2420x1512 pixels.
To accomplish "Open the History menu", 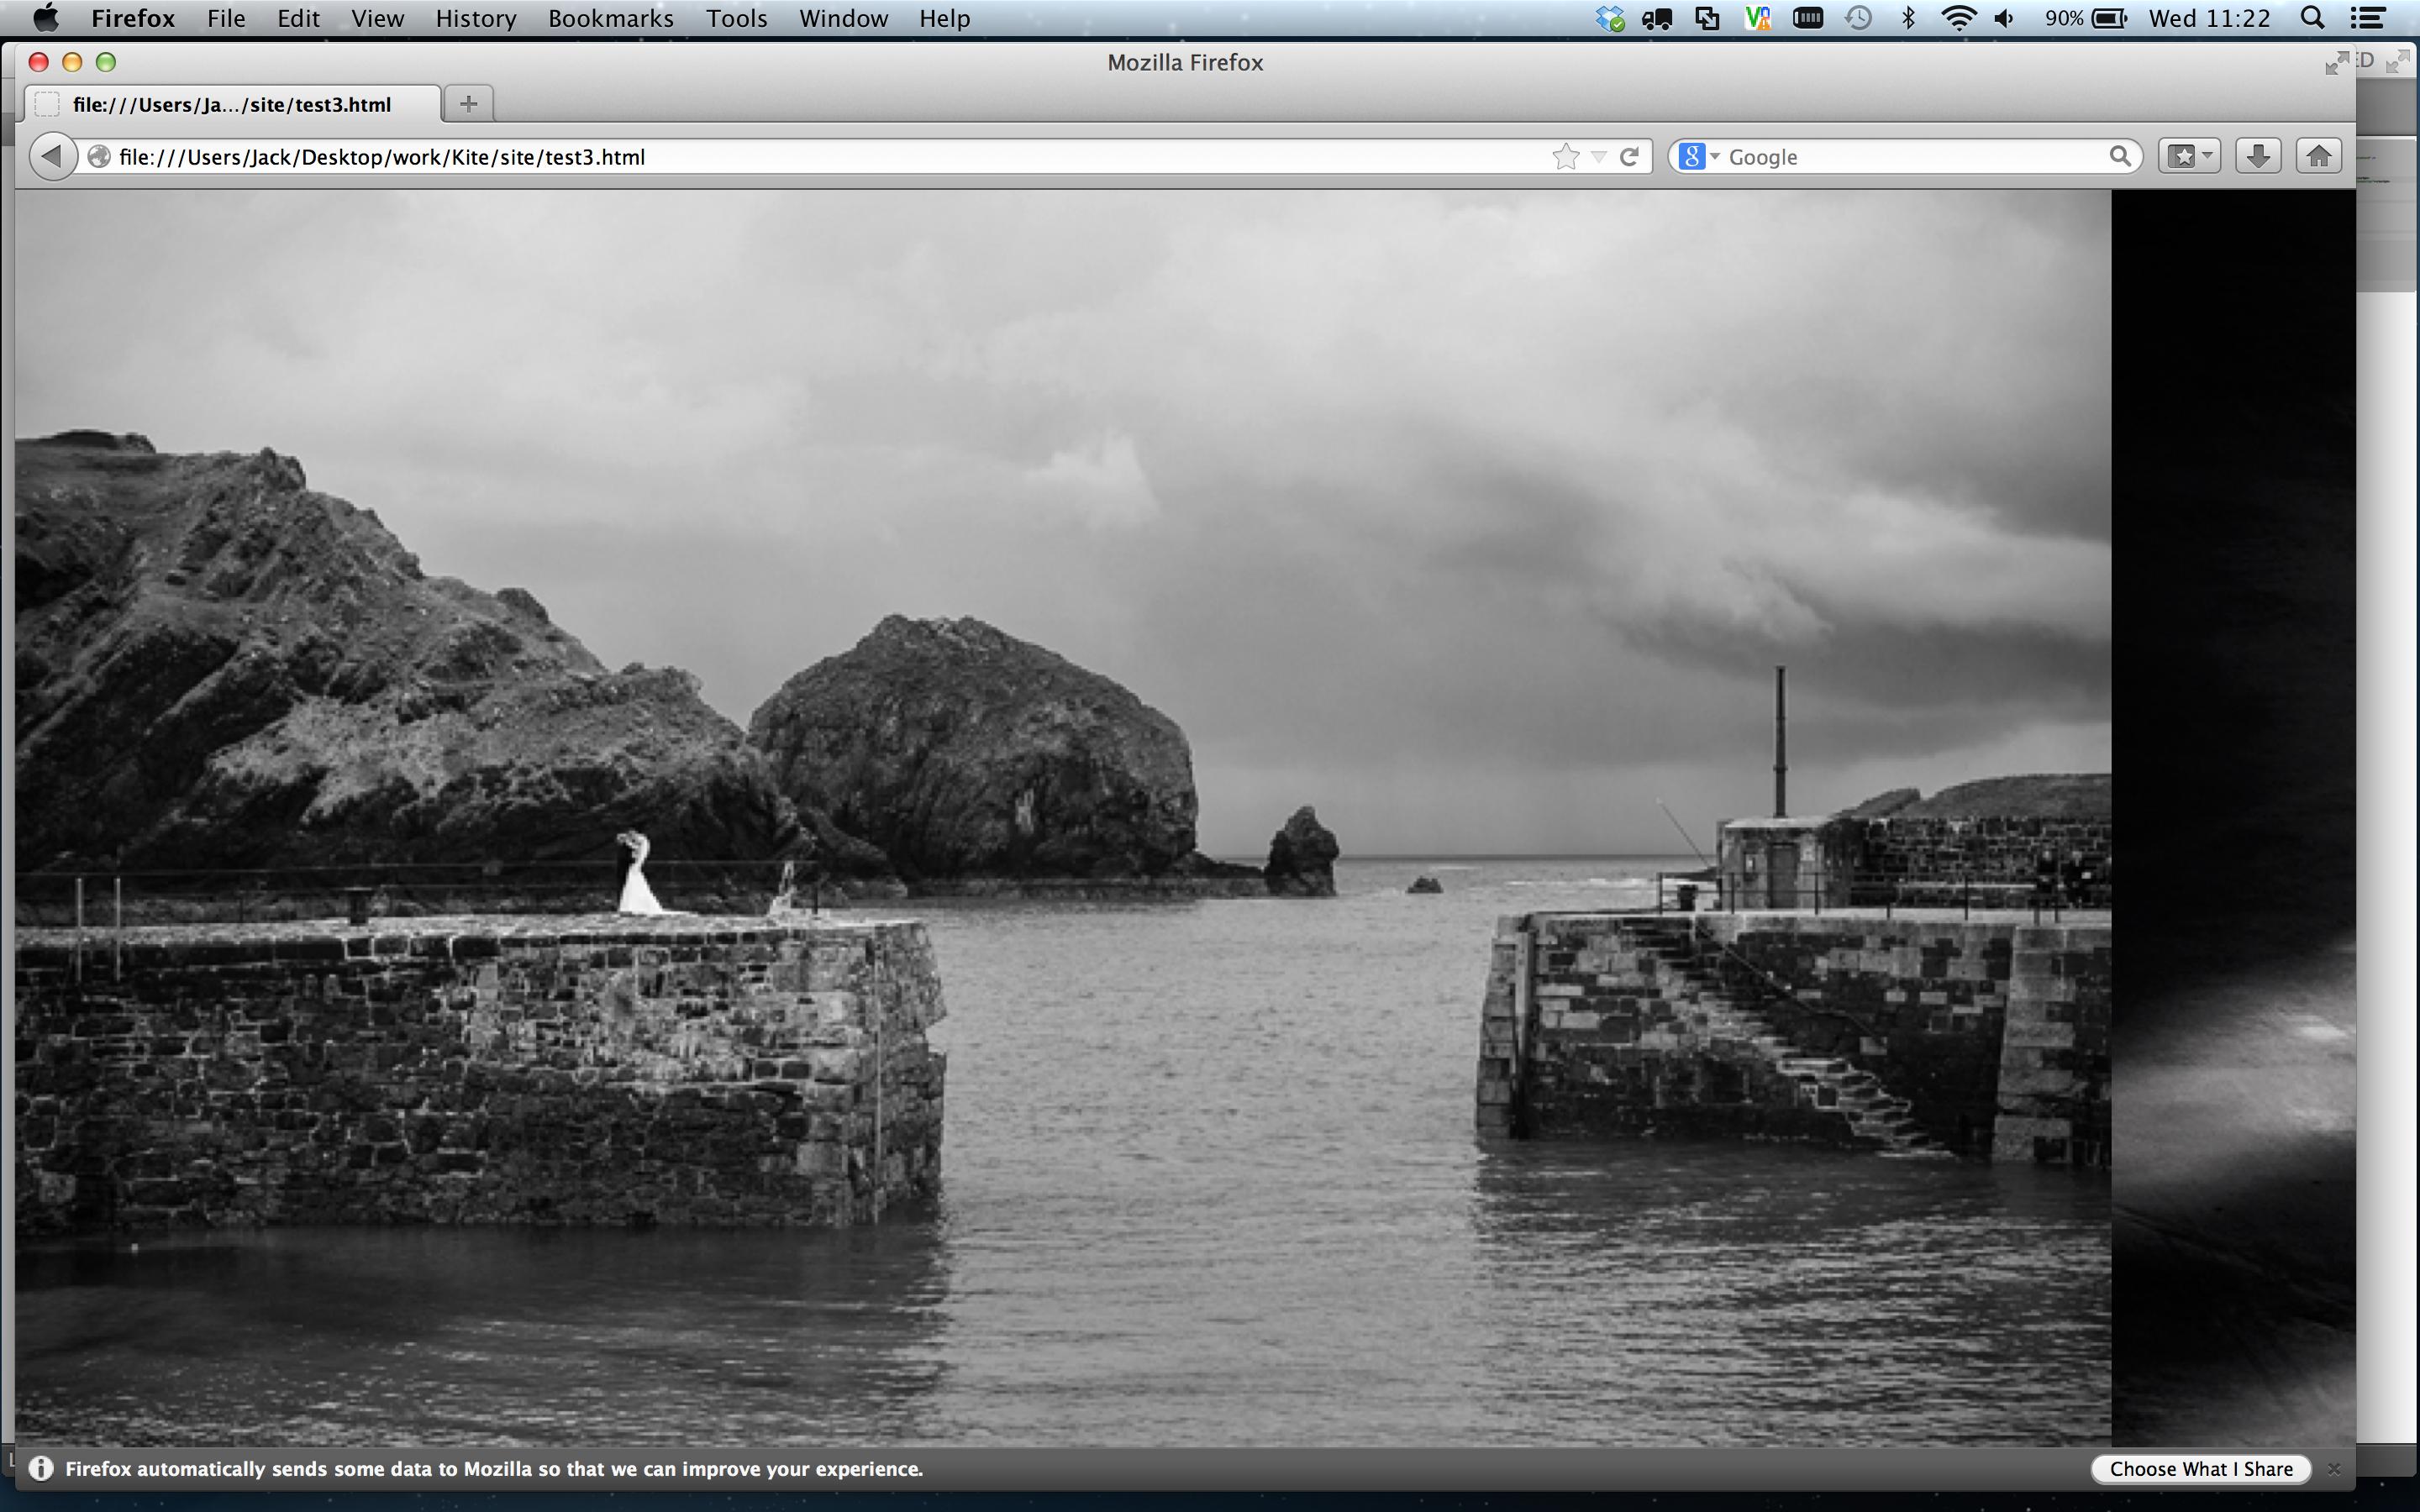I will coord(475,18).
